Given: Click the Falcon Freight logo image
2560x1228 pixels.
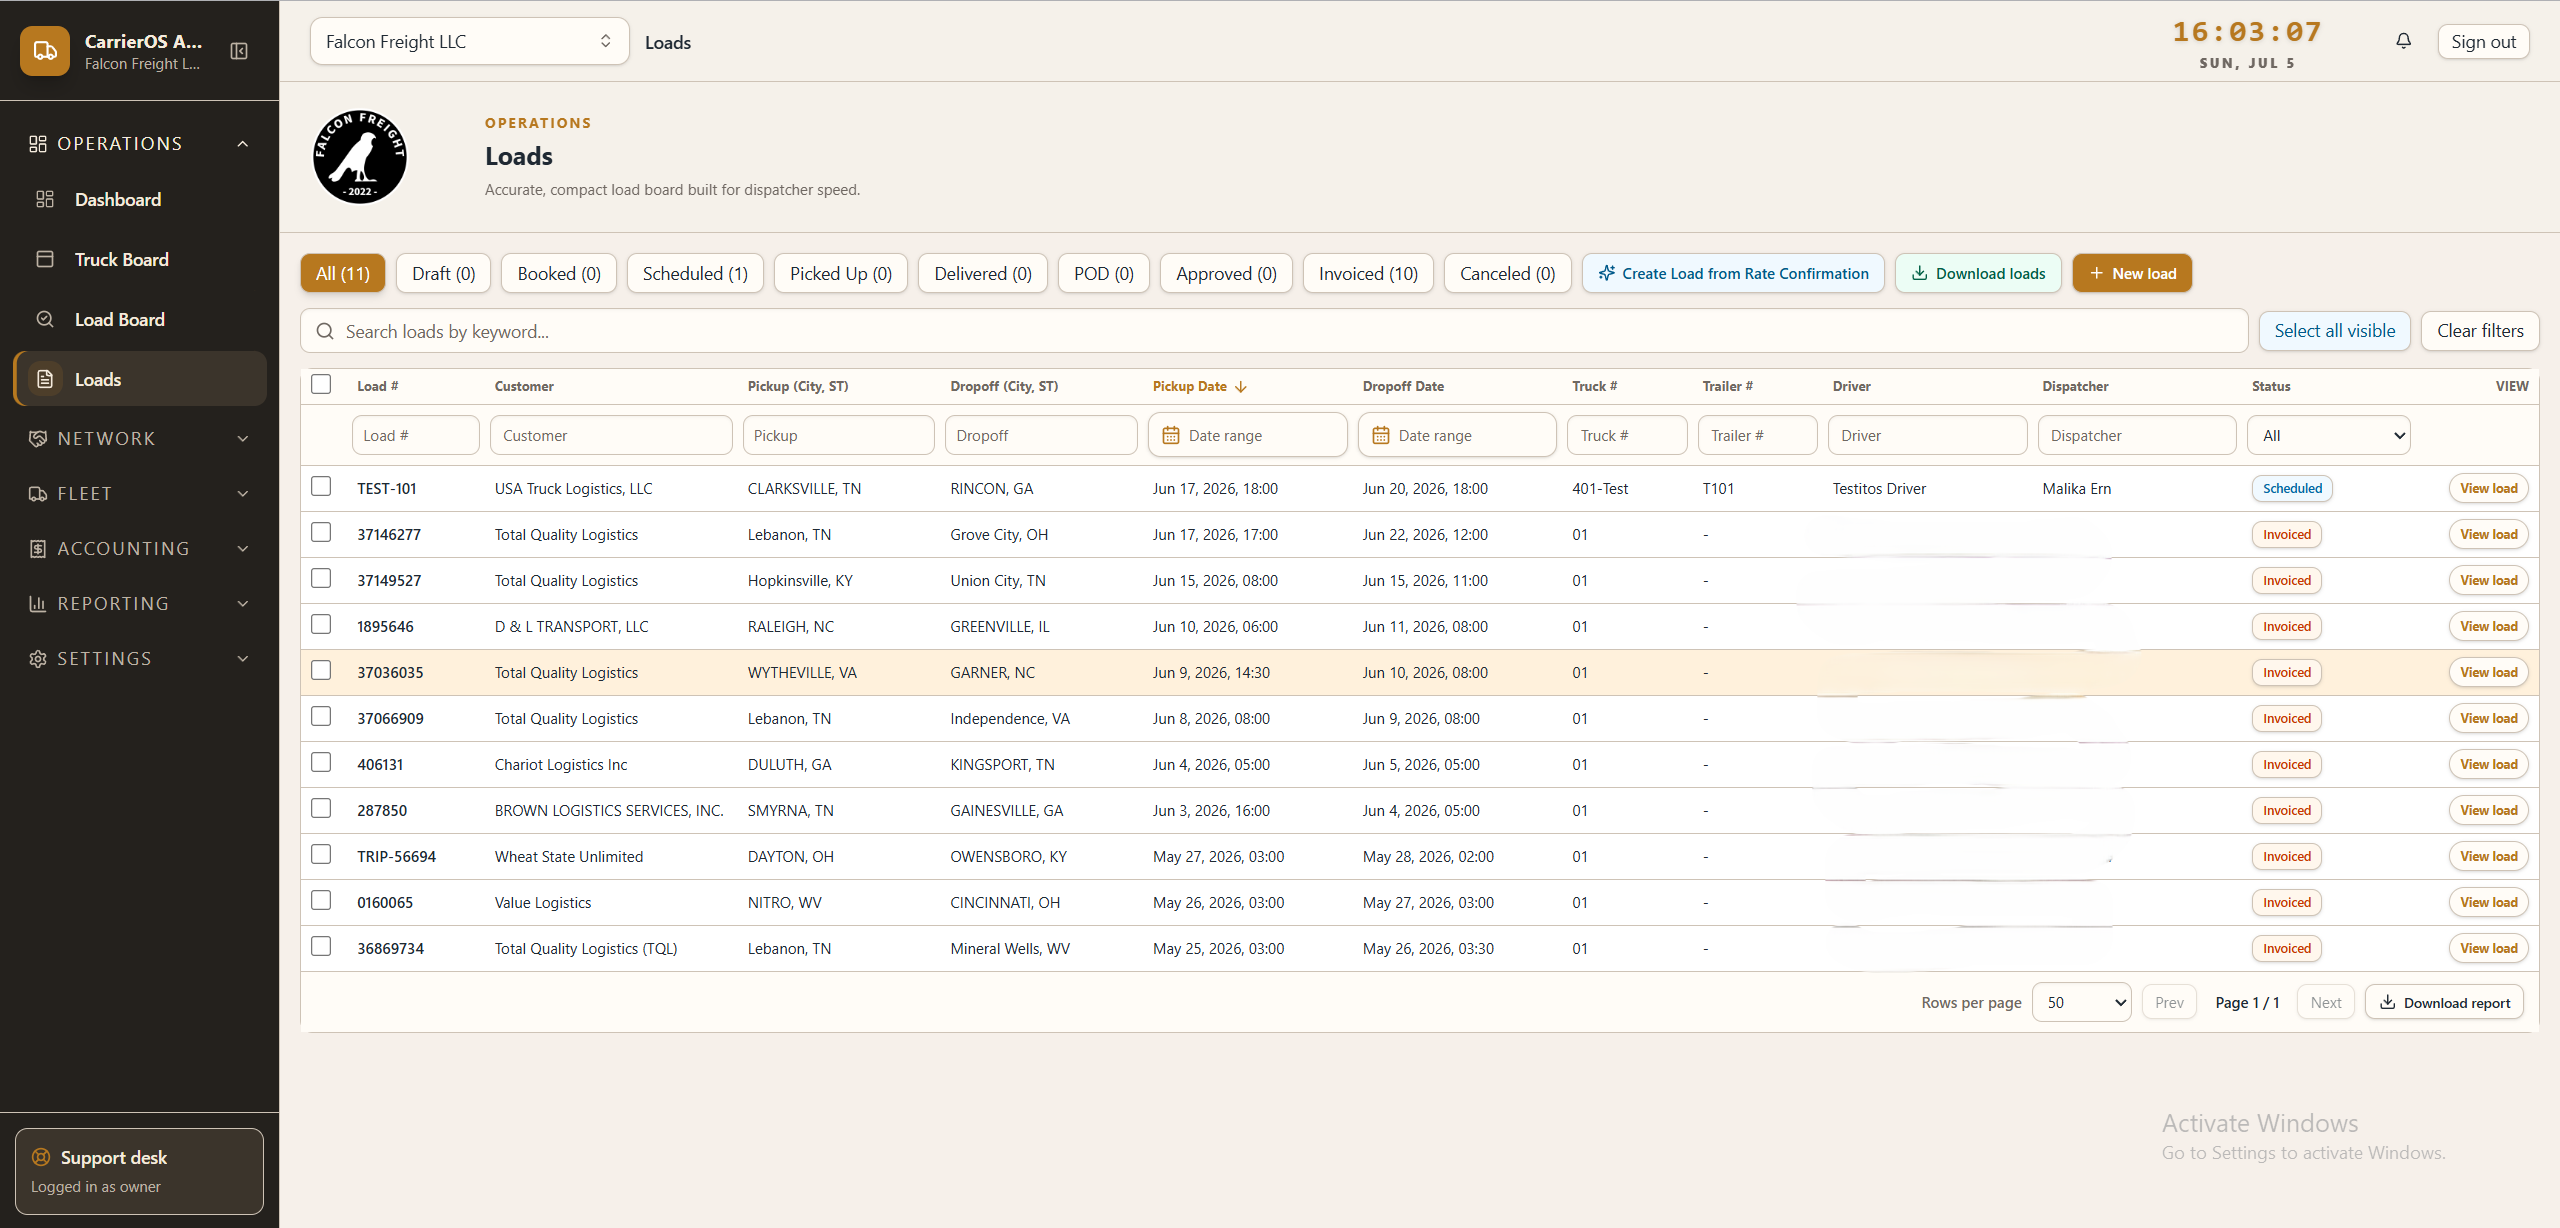Looking at the screenshot, I should 360,157.
